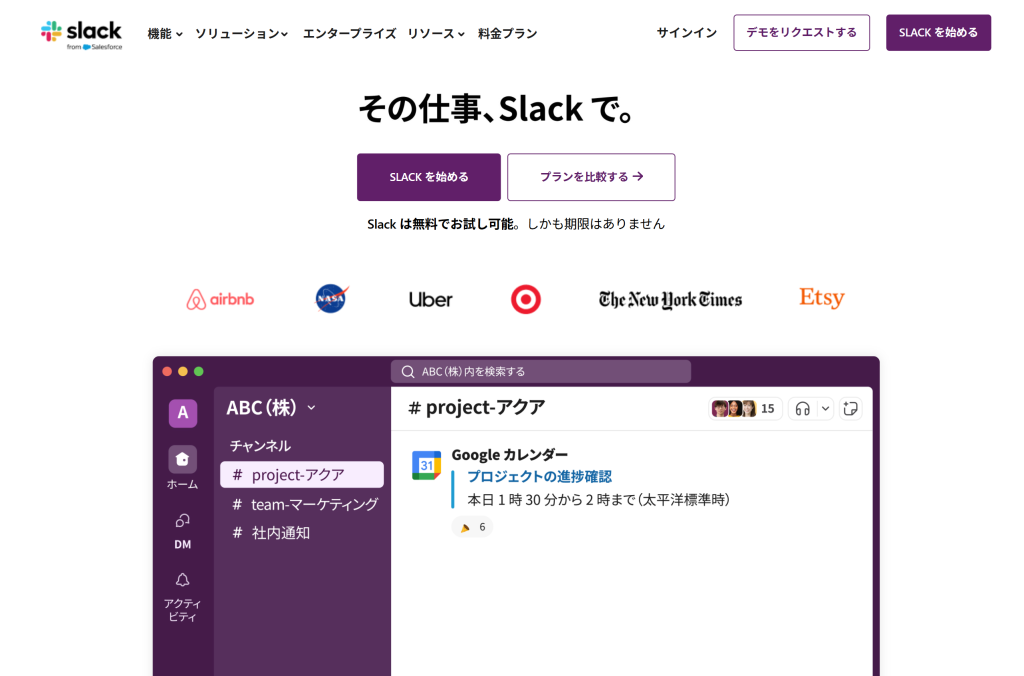1024x676 pixels.
Task: Click the workspace avatar A icon
Action: pos(183,413)
